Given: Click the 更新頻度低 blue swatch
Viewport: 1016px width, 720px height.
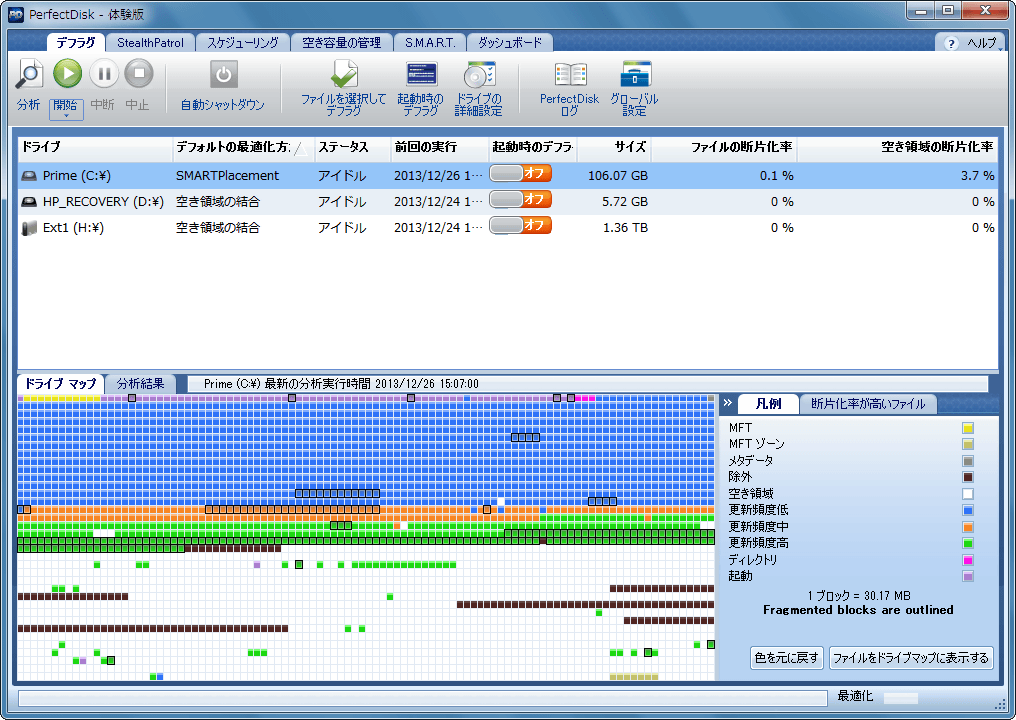Looking at the screenshot, I should click(x=967, y=510).
